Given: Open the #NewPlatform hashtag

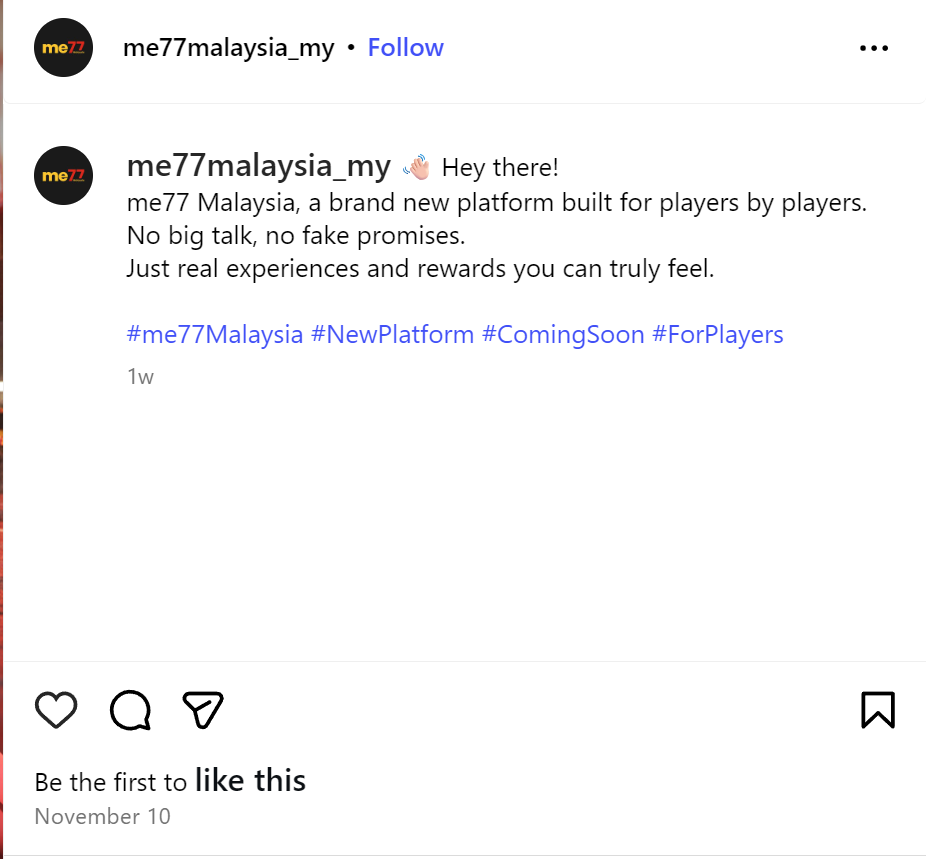Looking at the screenshot, I should tap(392, 334).
